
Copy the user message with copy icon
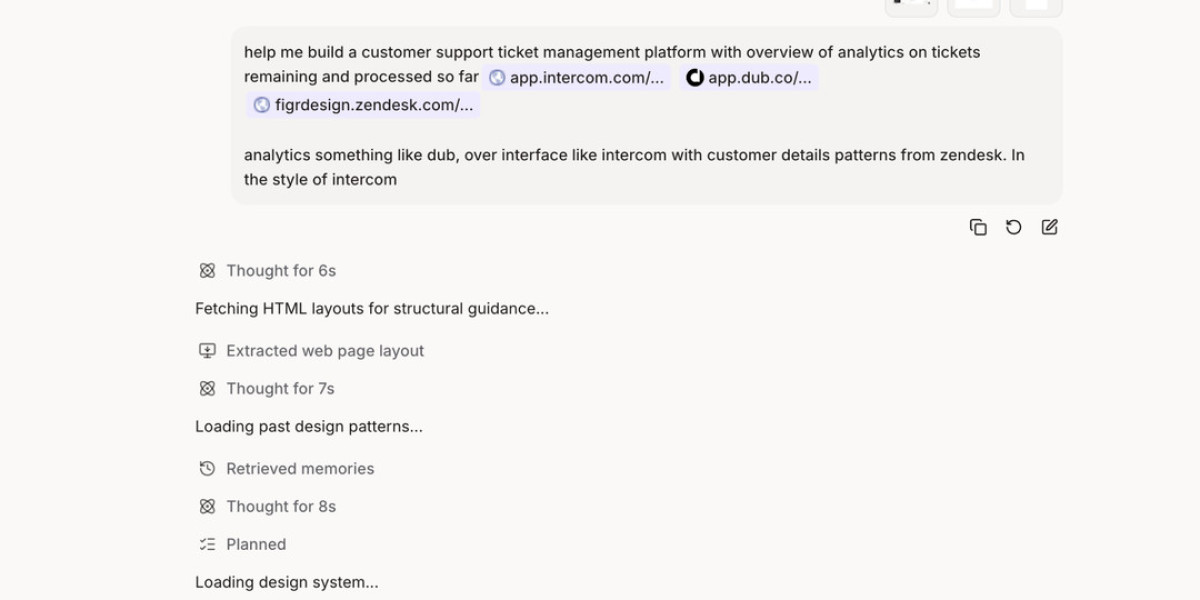978,227
